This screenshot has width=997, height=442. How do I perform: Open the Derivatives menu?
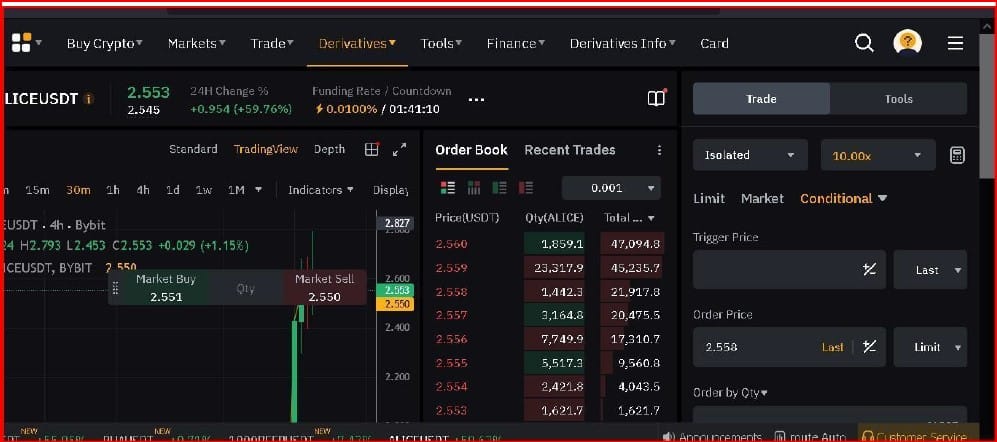coord(357,43)
